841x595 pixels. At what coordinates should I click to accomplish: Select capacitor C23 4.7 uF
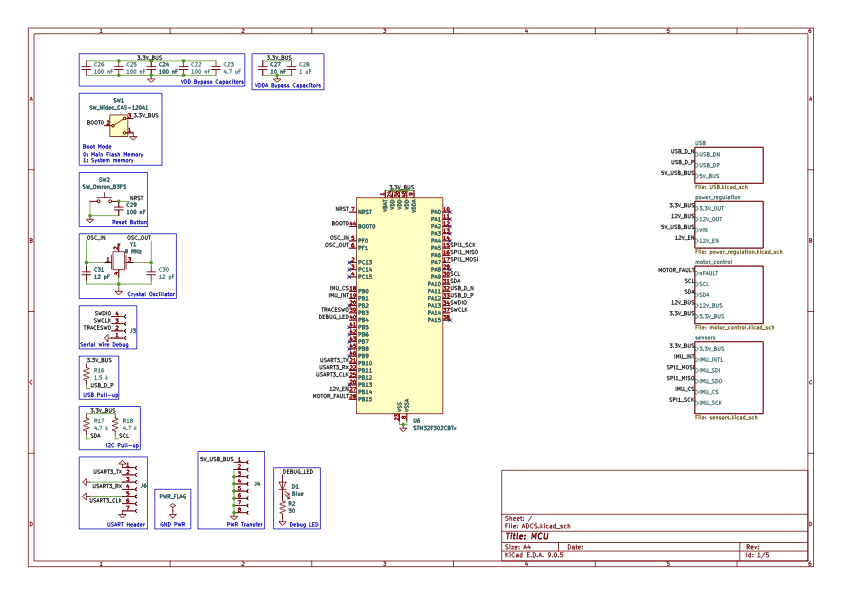[x=216, y=68]
